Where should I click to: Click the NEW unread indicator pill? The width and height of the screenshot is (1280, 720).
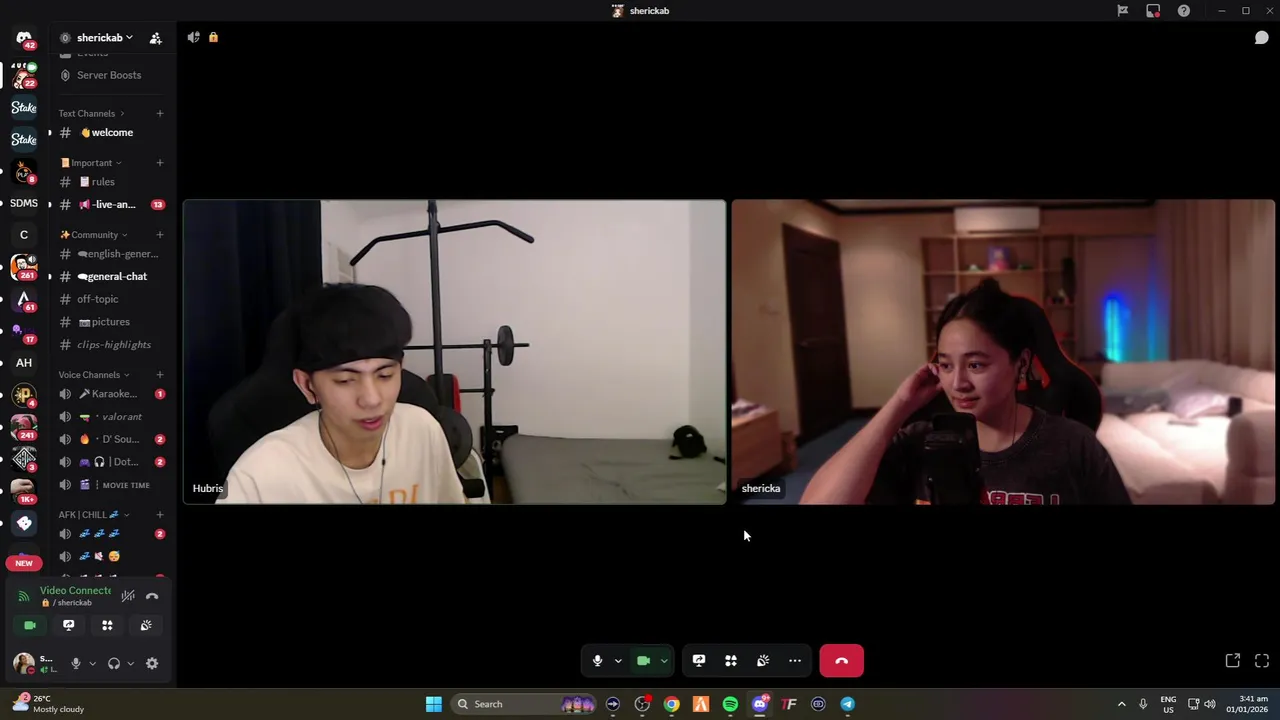click(x=24, y=563)
